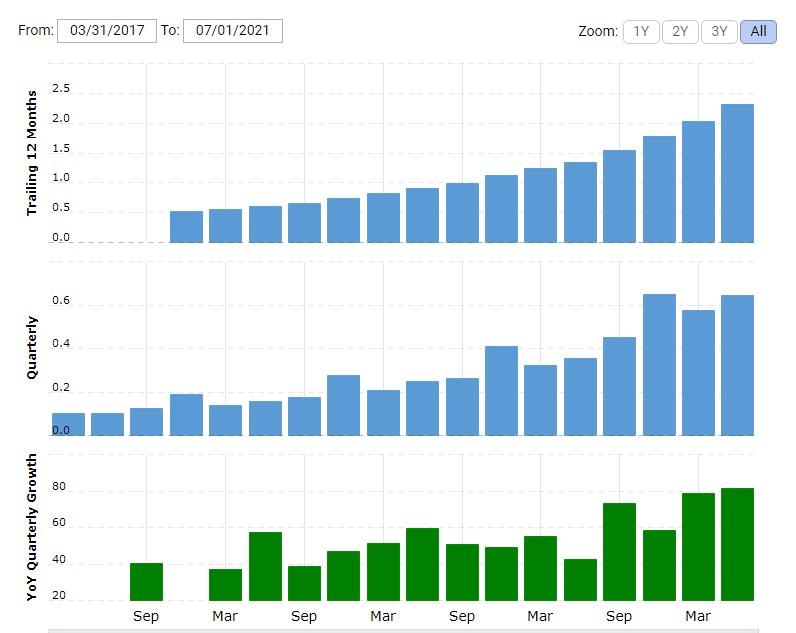Click the 80 tick on YoY chart

[59, 486]
